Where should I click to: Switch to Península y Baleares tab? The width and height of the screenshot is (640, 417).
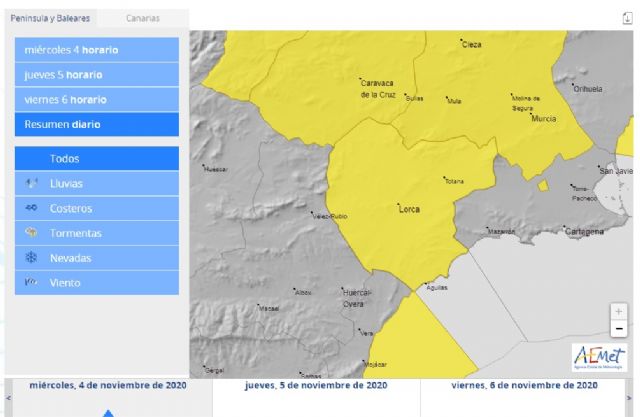tap(50, 19)
